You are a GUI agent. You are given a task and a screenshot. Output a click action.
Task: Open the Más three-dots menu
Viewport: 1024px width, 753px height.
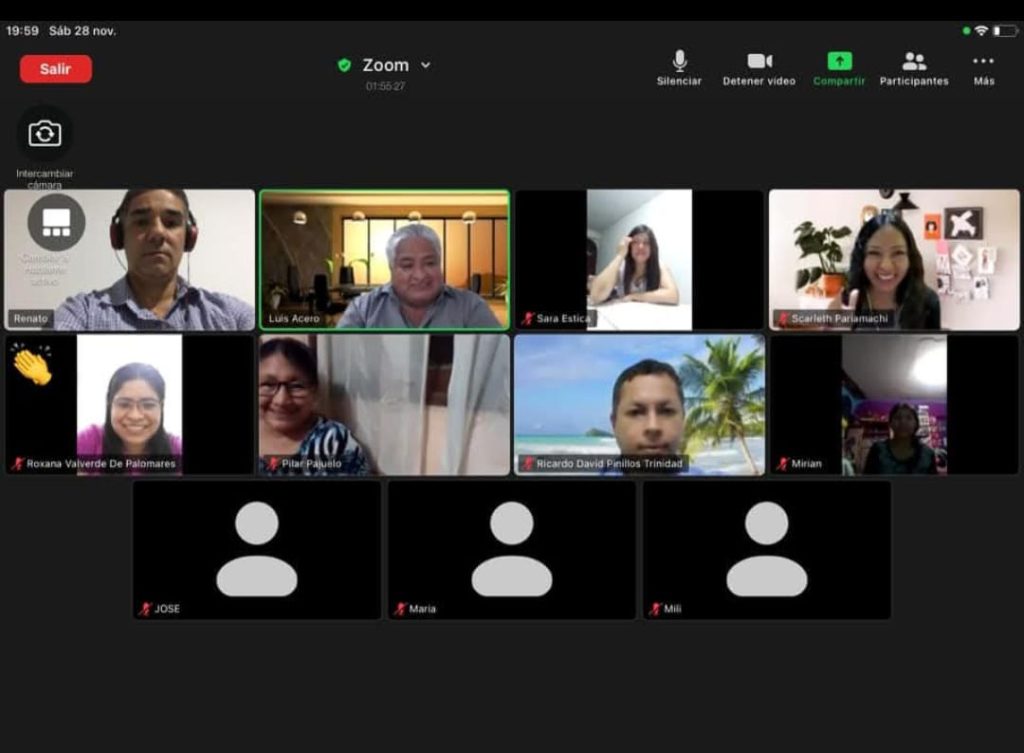coord(984,62)
